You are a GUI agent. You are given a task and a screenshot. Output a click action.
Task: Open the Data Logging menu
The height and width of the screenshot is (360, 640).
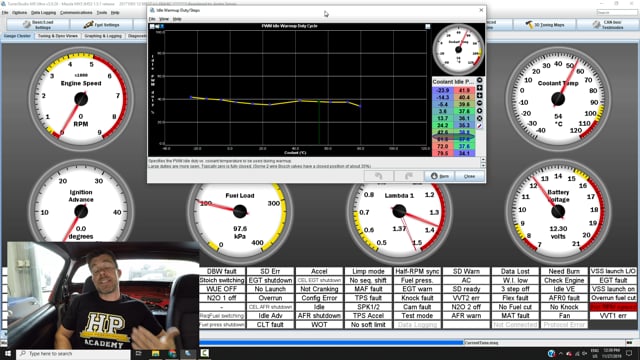pyautogui.click(x=44, y=13)
